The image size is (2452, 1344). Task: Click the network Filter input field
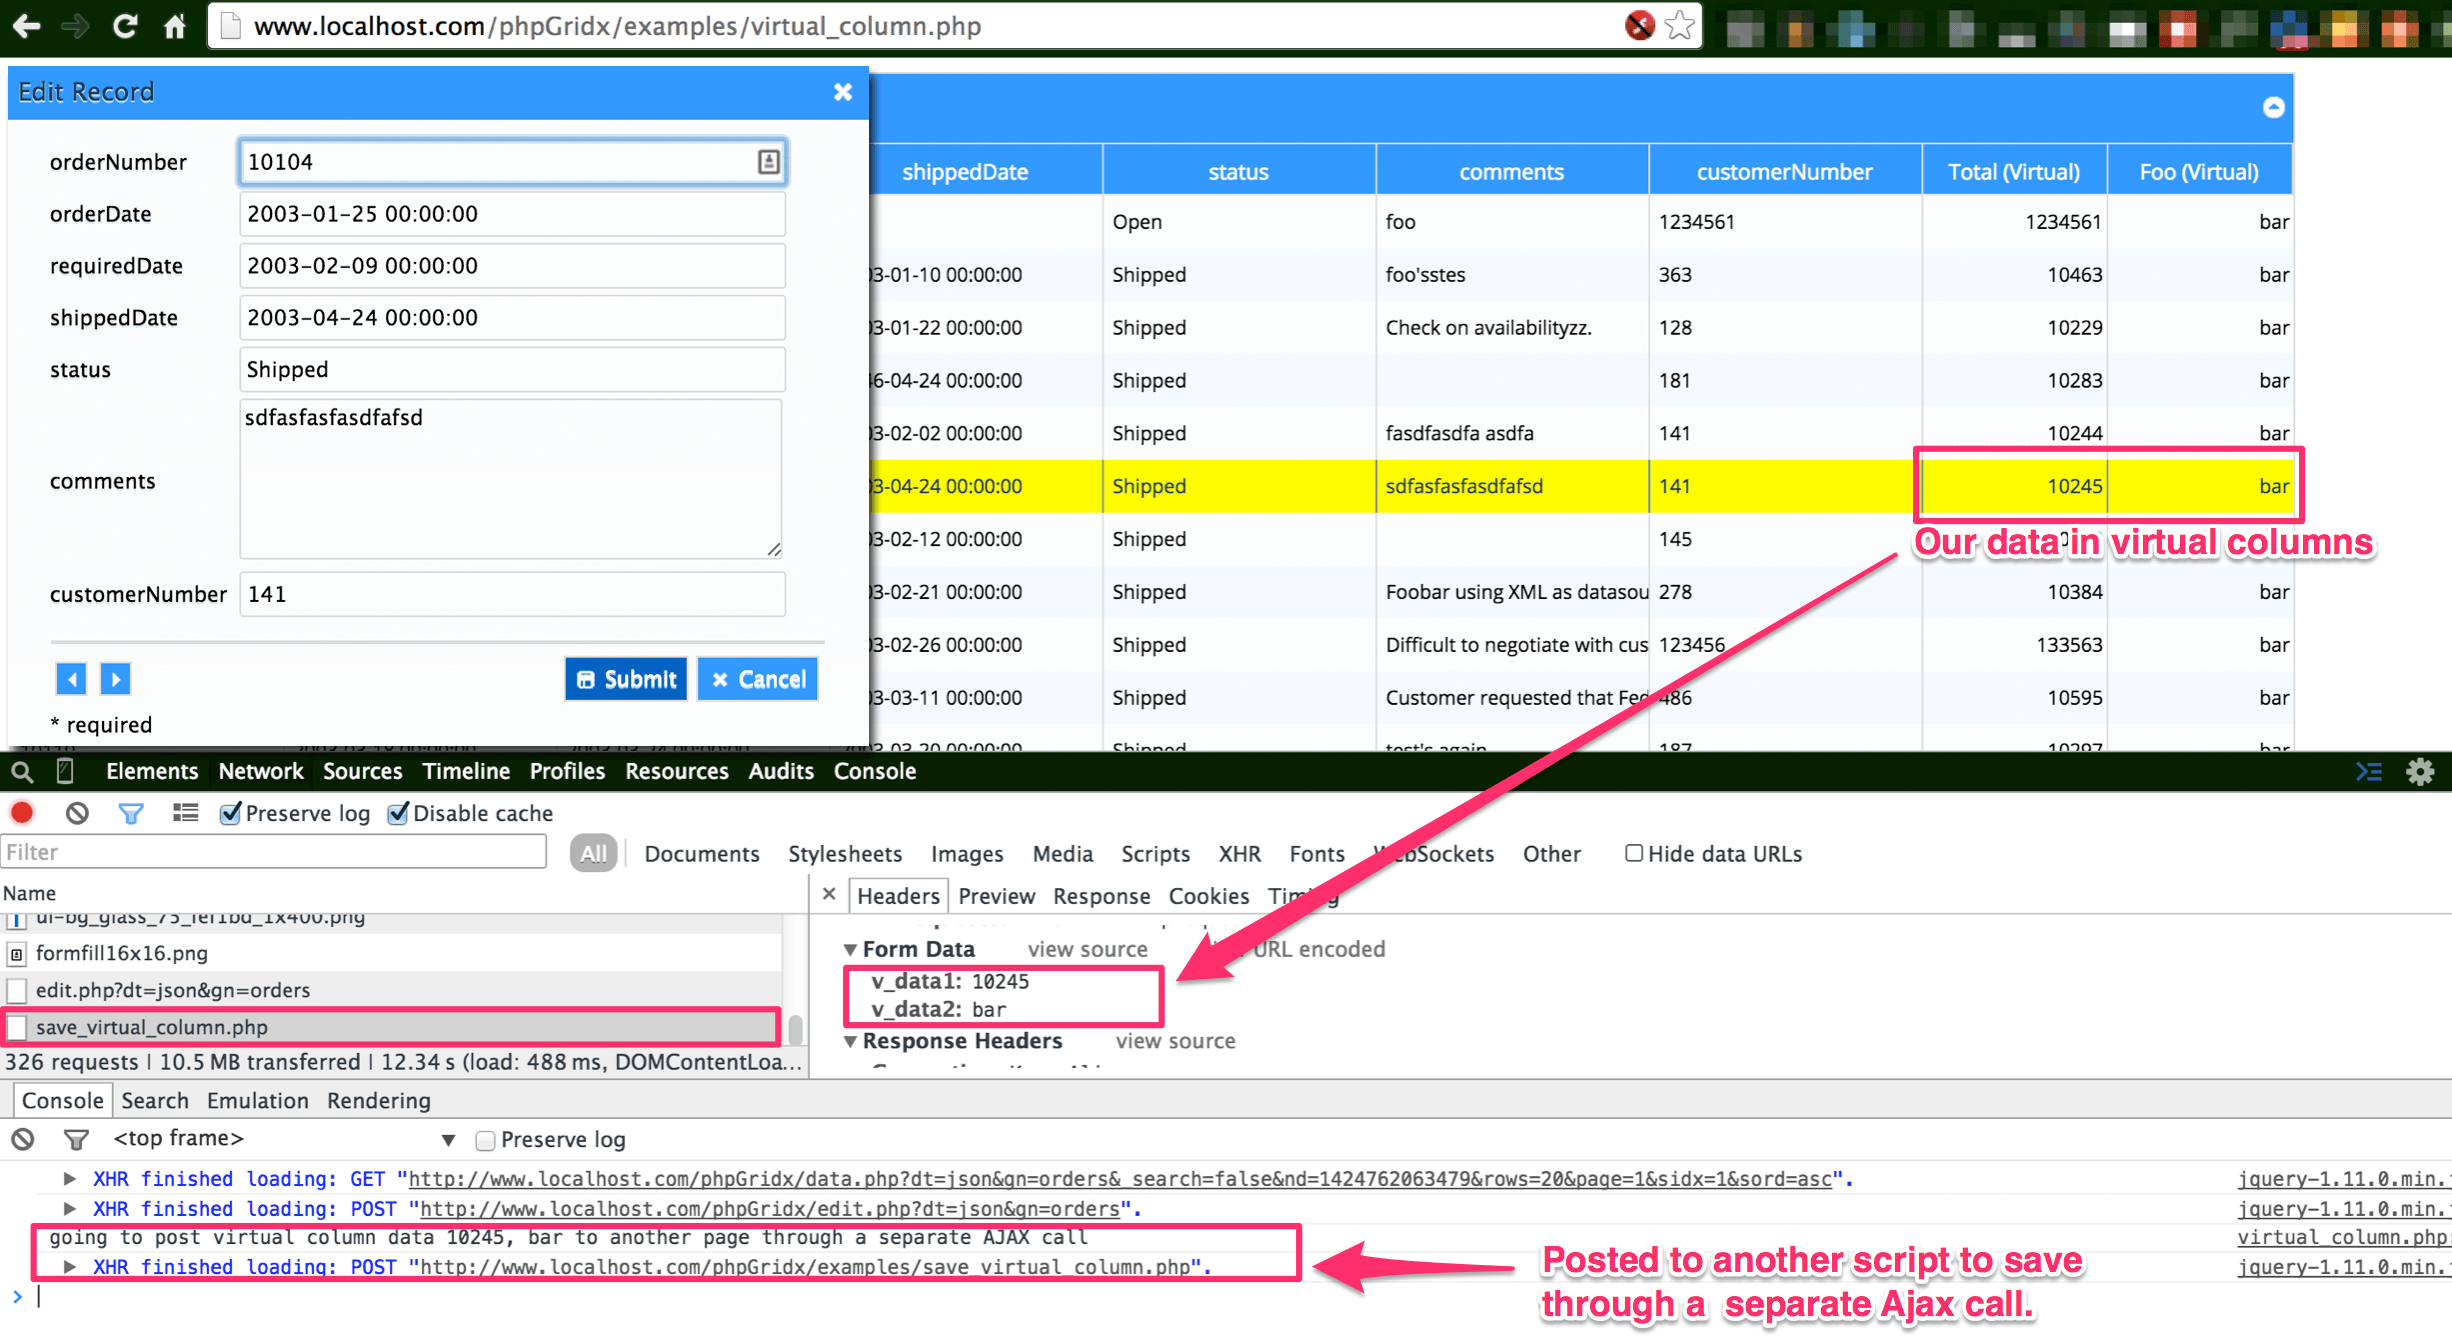coord(274,852)
